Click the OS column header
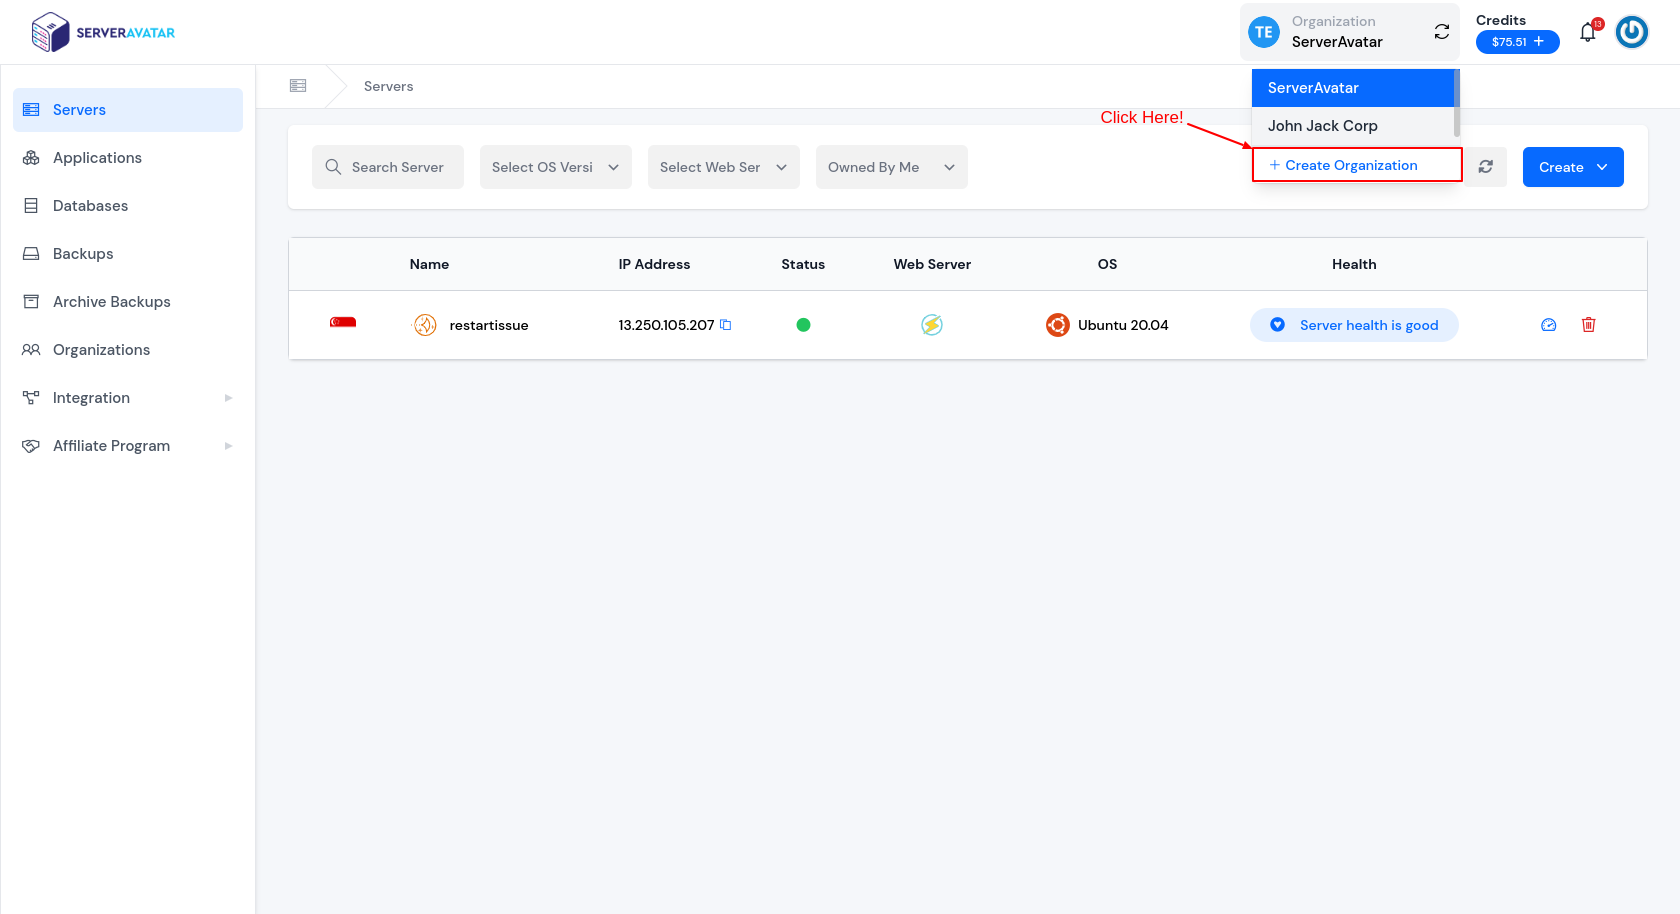 coord(1107,264)
